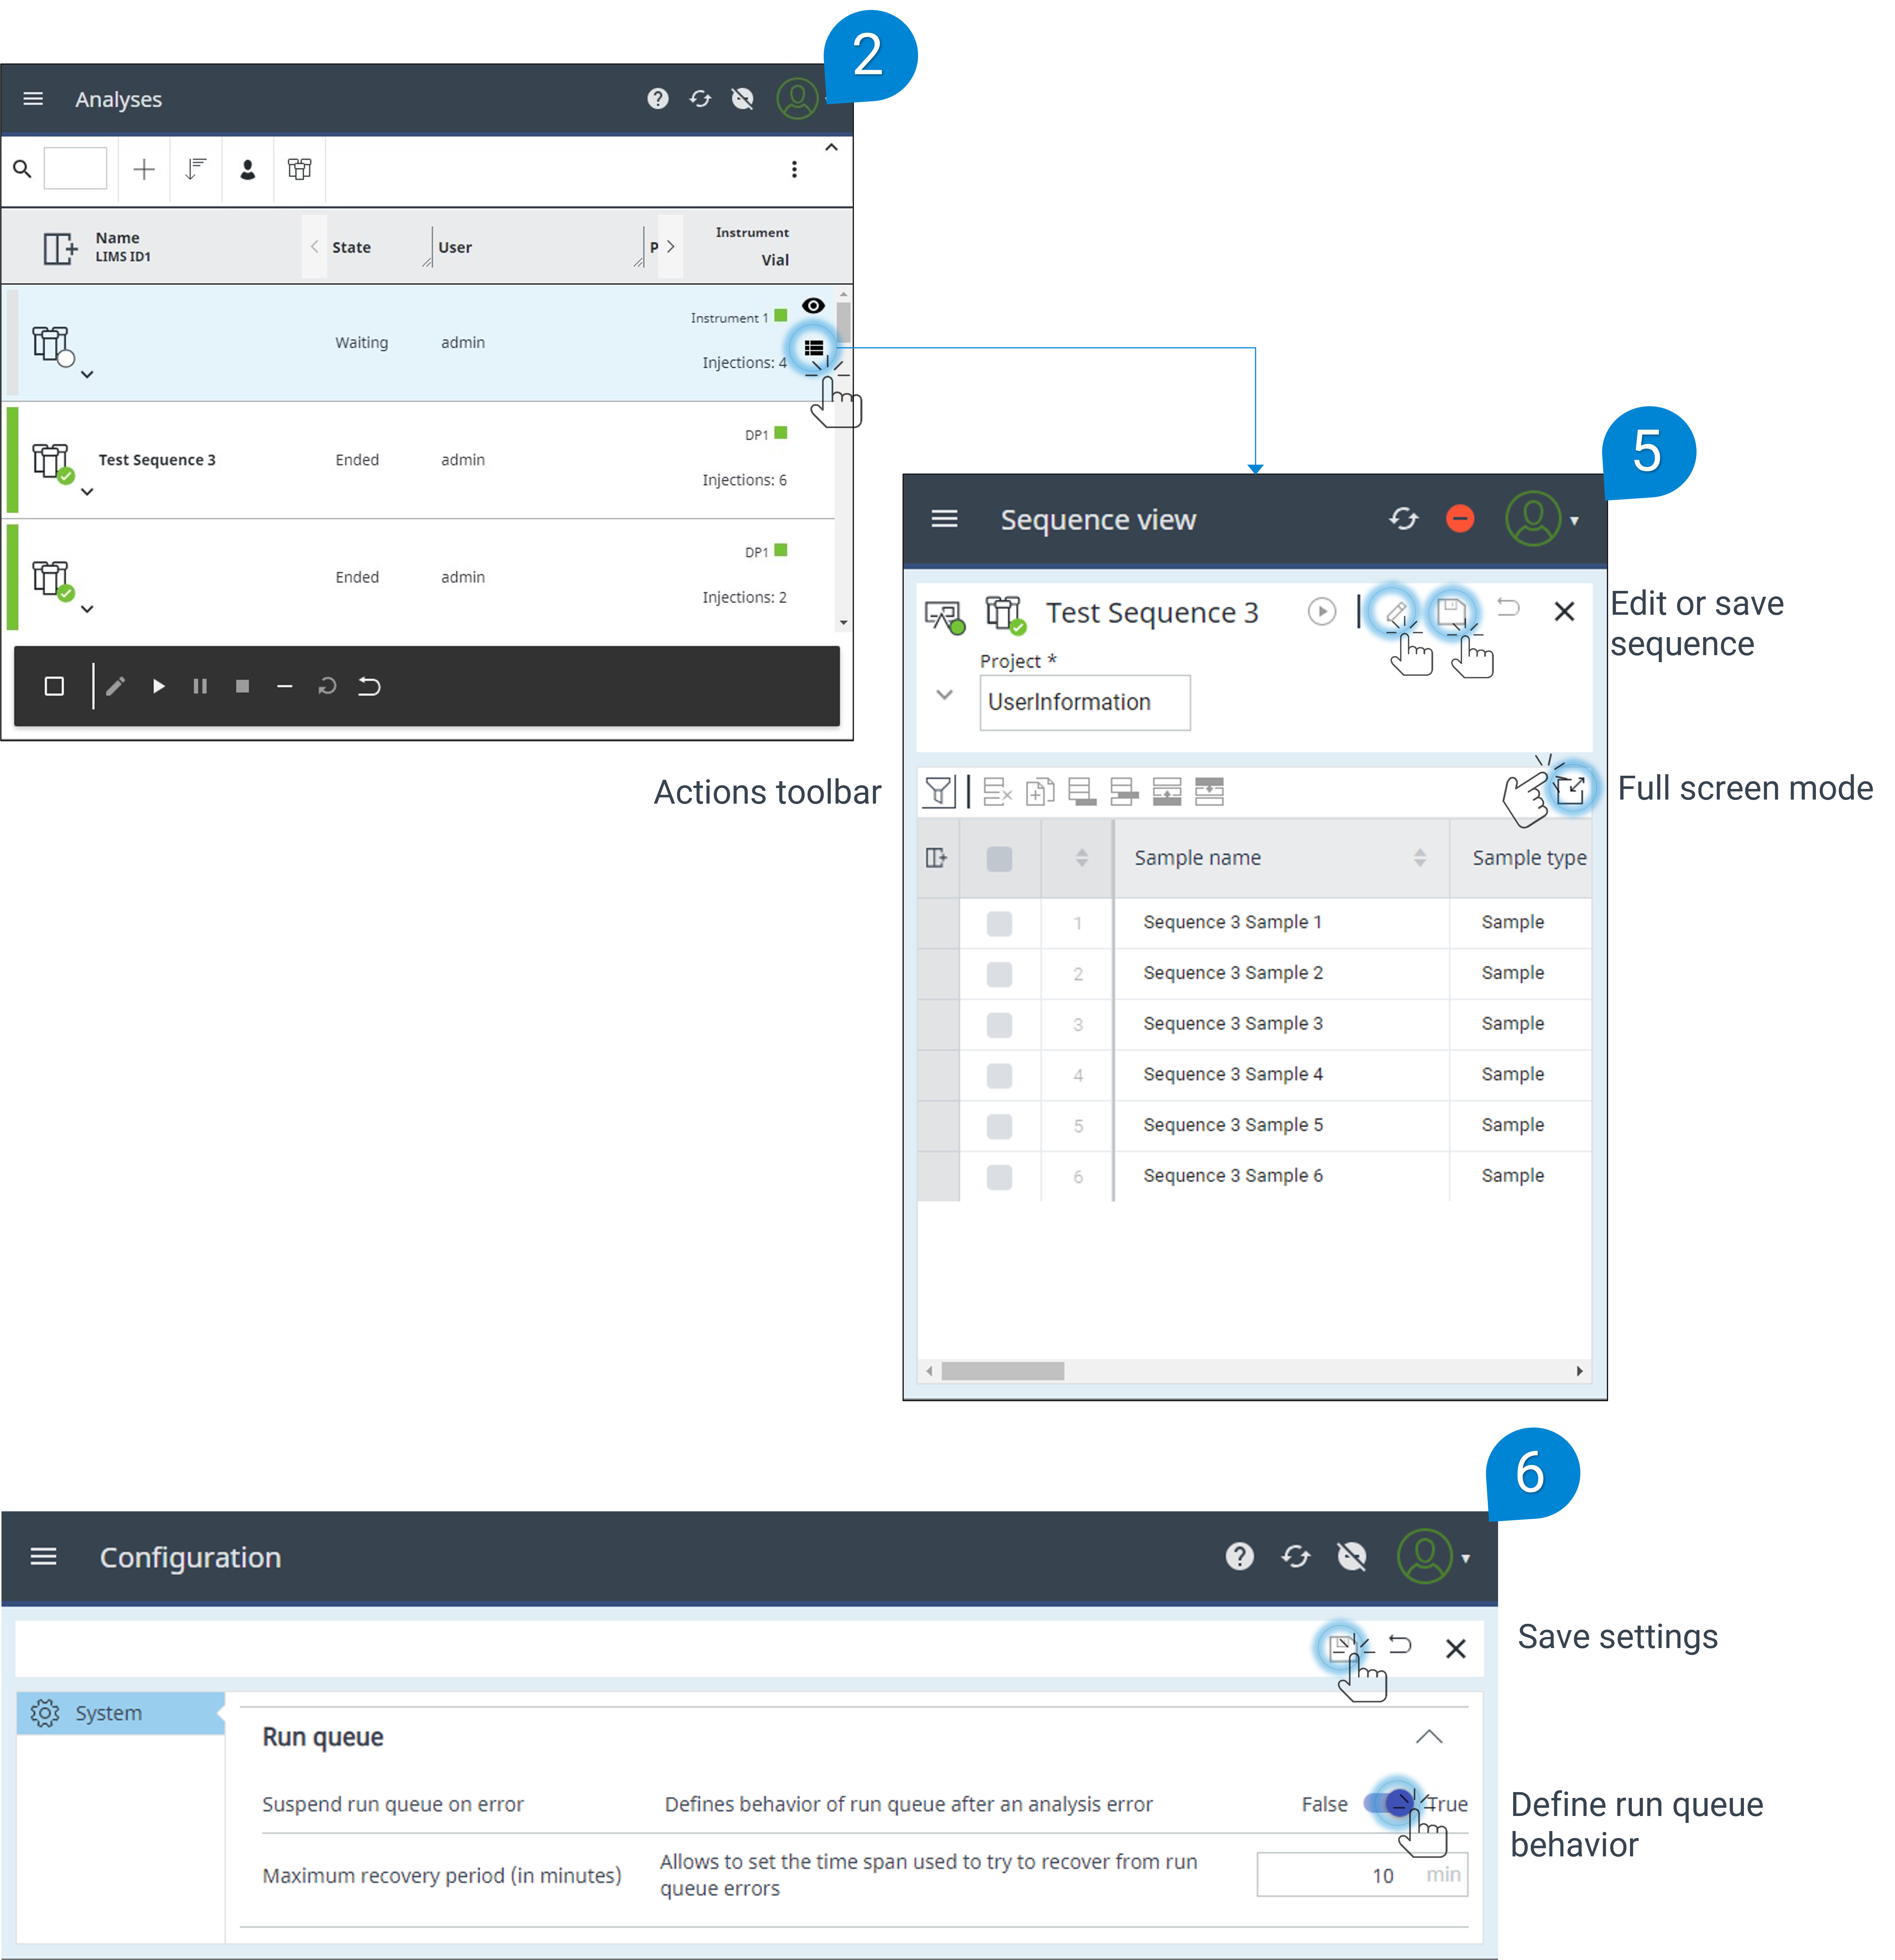Open column chooser in the sample table
1895x1960 pixels.
tap(936, 858)
